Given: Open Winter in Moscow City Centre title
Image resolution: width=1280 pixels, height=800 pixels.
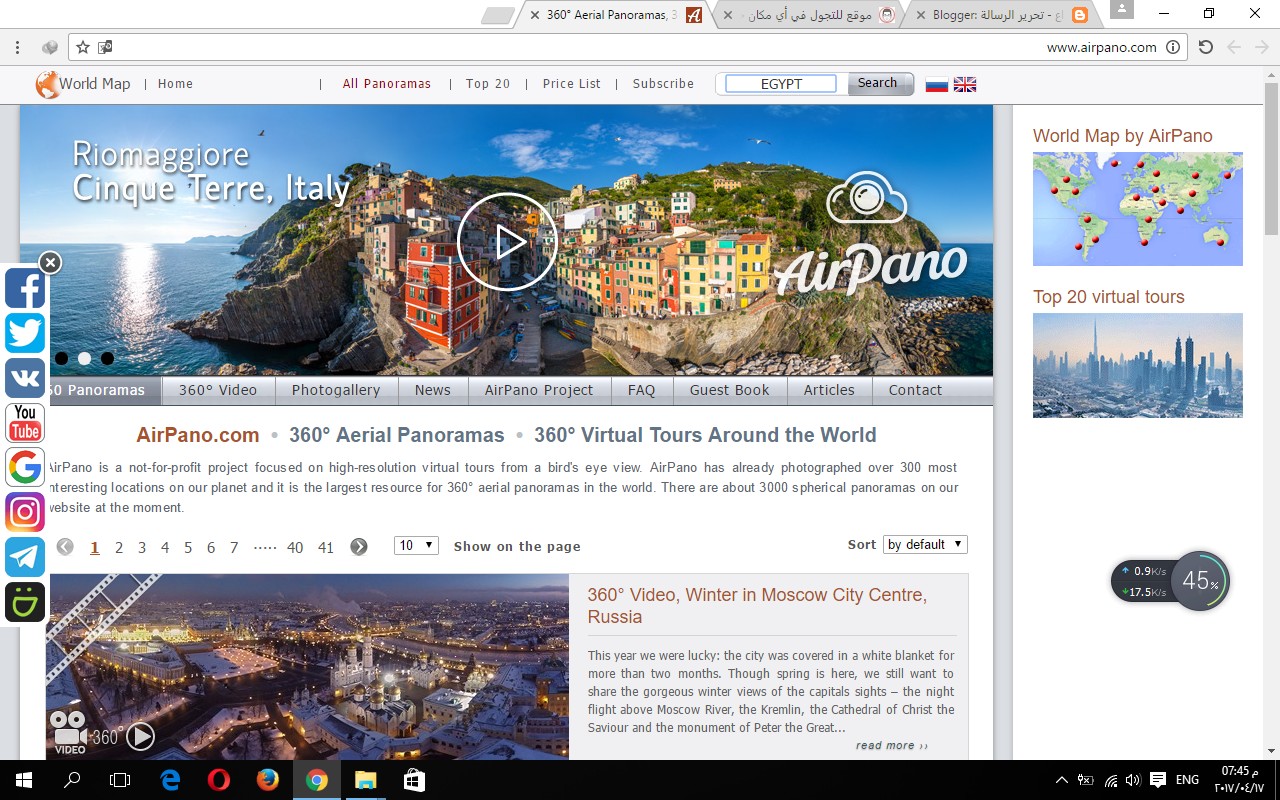Looking at the screenshot, I should (x=757, y=606).
